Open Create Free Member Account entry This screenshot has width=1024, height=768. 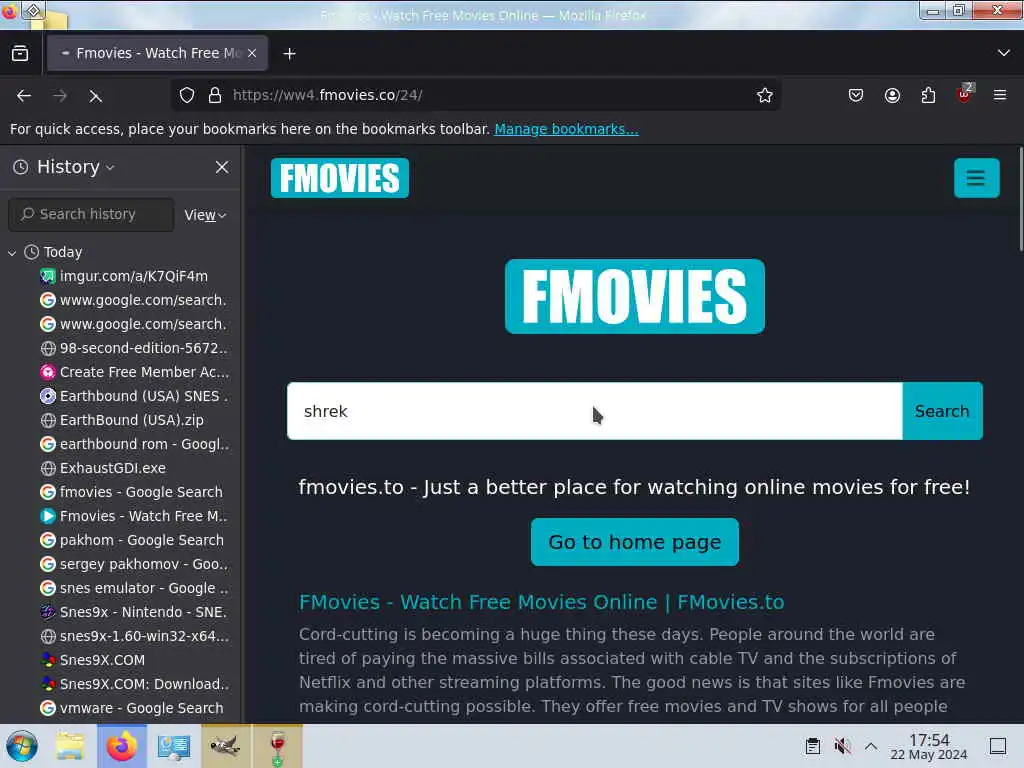coord(133,372)
